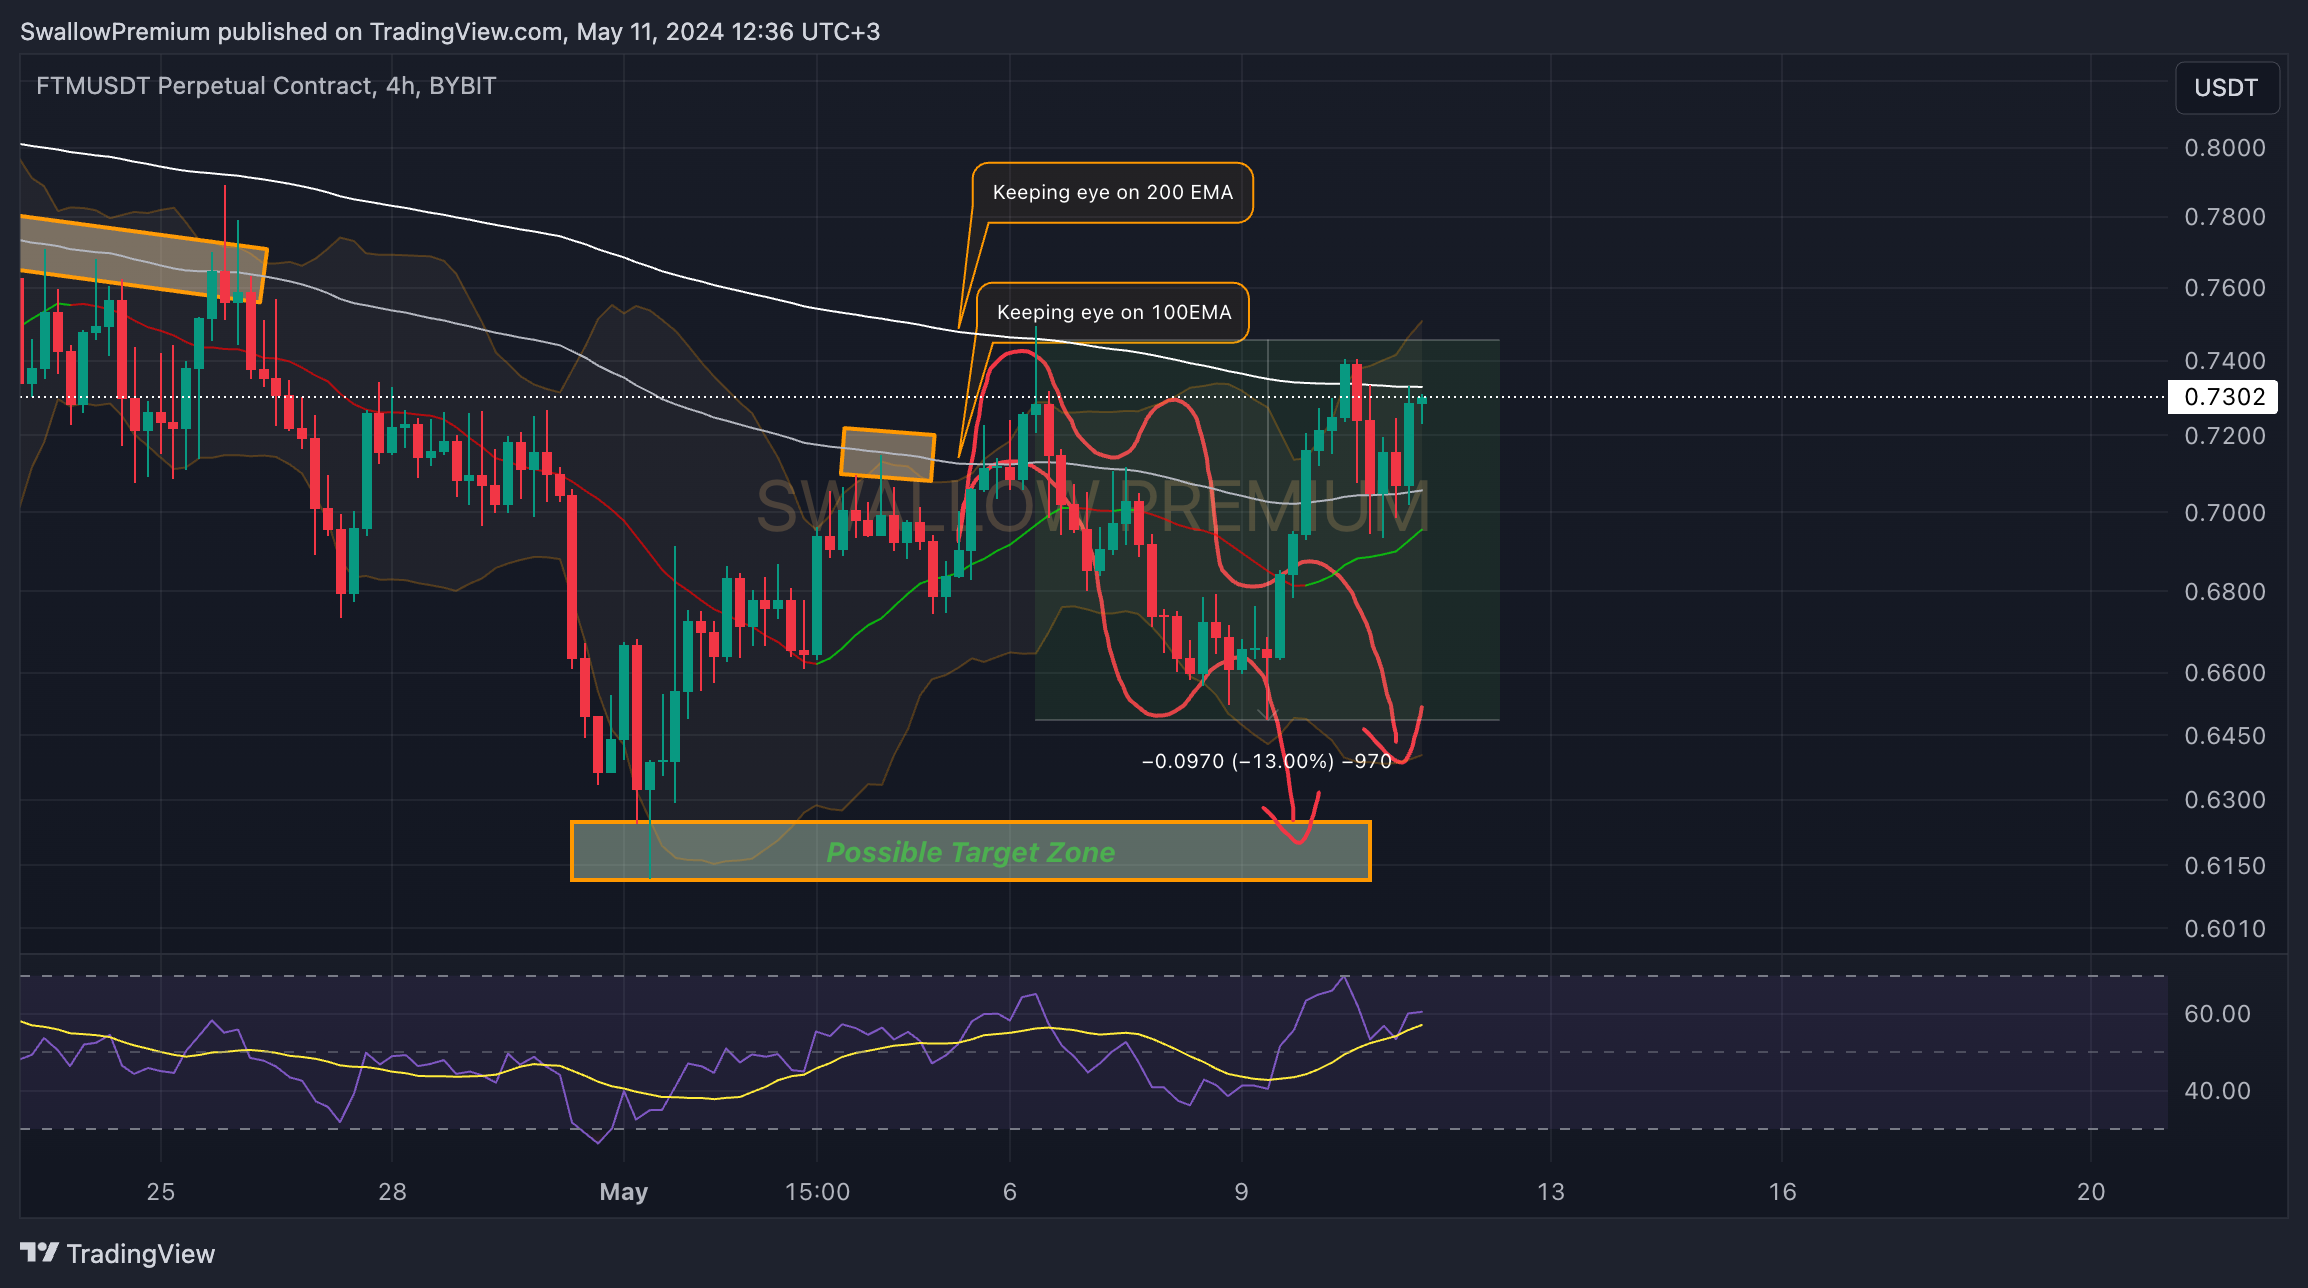Click the 0.6600 price axis label
The width and height of the screenshot is (2308, 1288).
pos(2225,673)
